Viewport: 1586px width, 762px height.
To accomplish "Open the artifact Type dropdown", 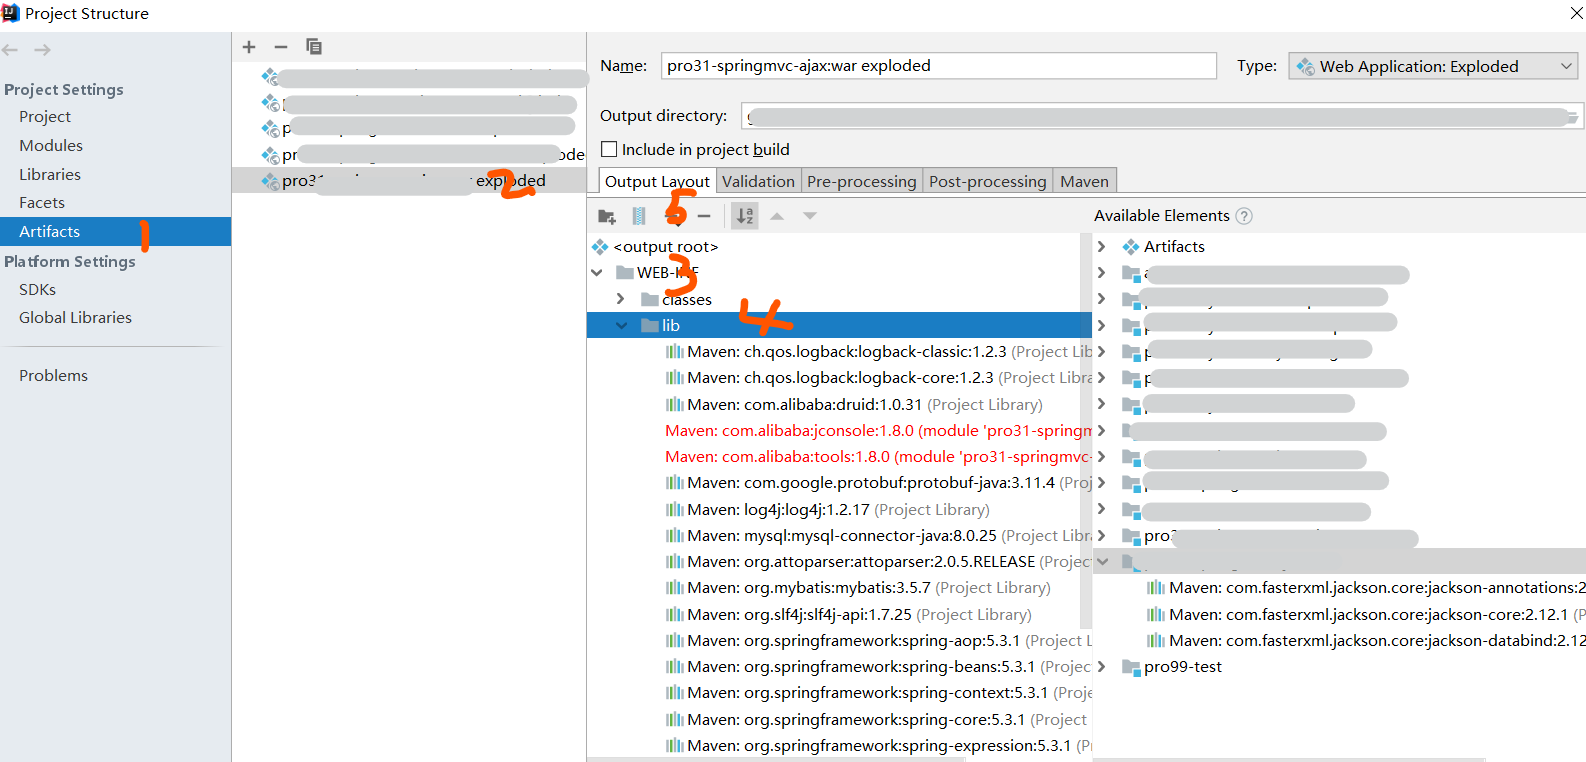I will tap(1434, 66).
